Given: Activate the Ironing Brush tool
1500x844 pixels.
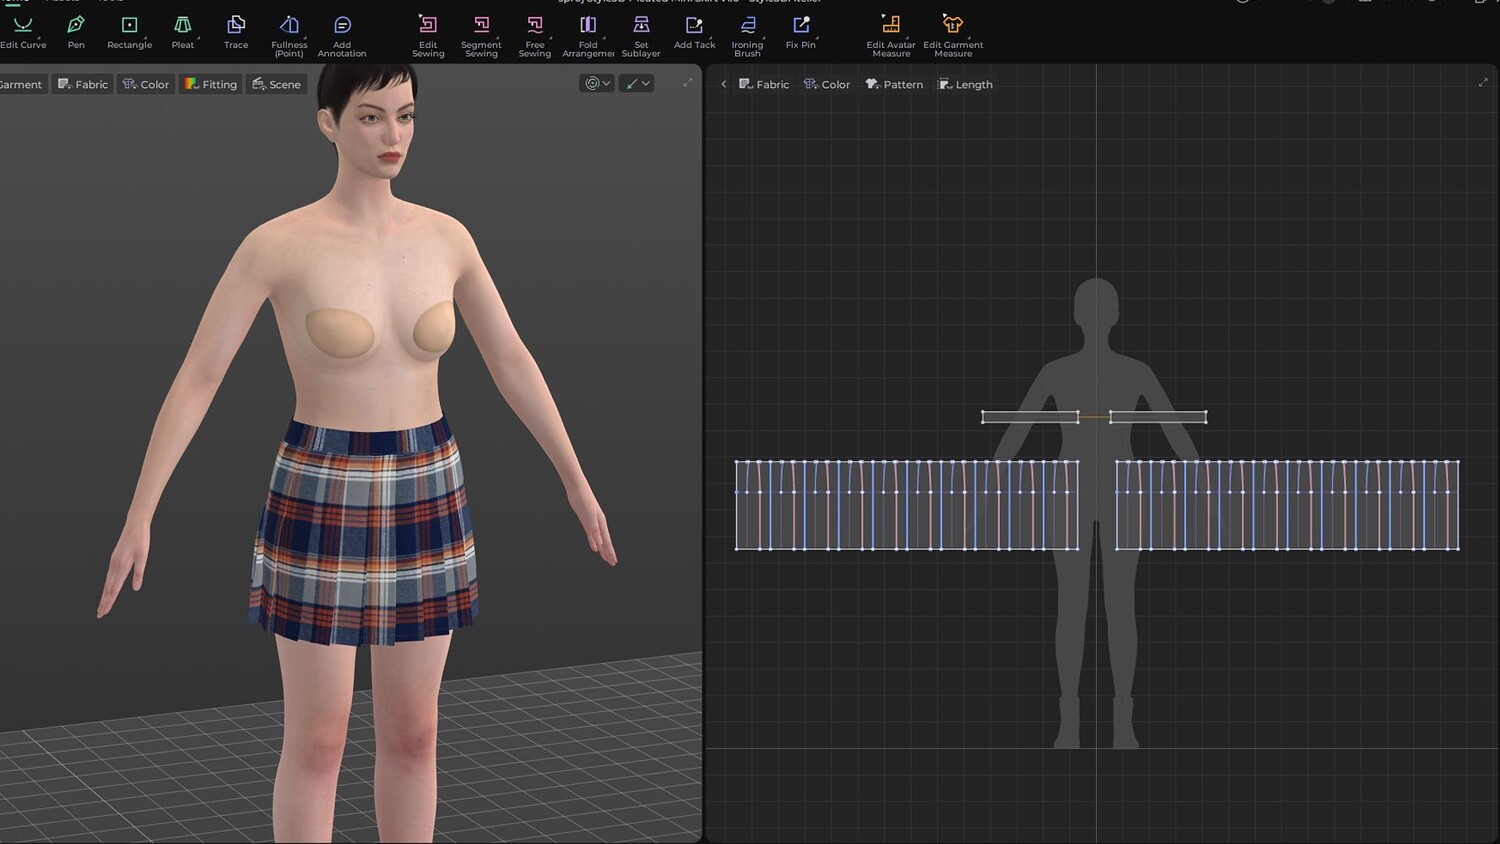Looking at the screenshot, I should [748, 36].
